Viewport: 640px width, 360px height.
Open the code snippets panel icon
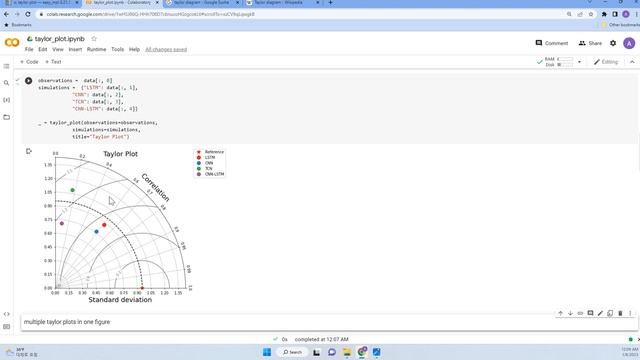[7, 314]
